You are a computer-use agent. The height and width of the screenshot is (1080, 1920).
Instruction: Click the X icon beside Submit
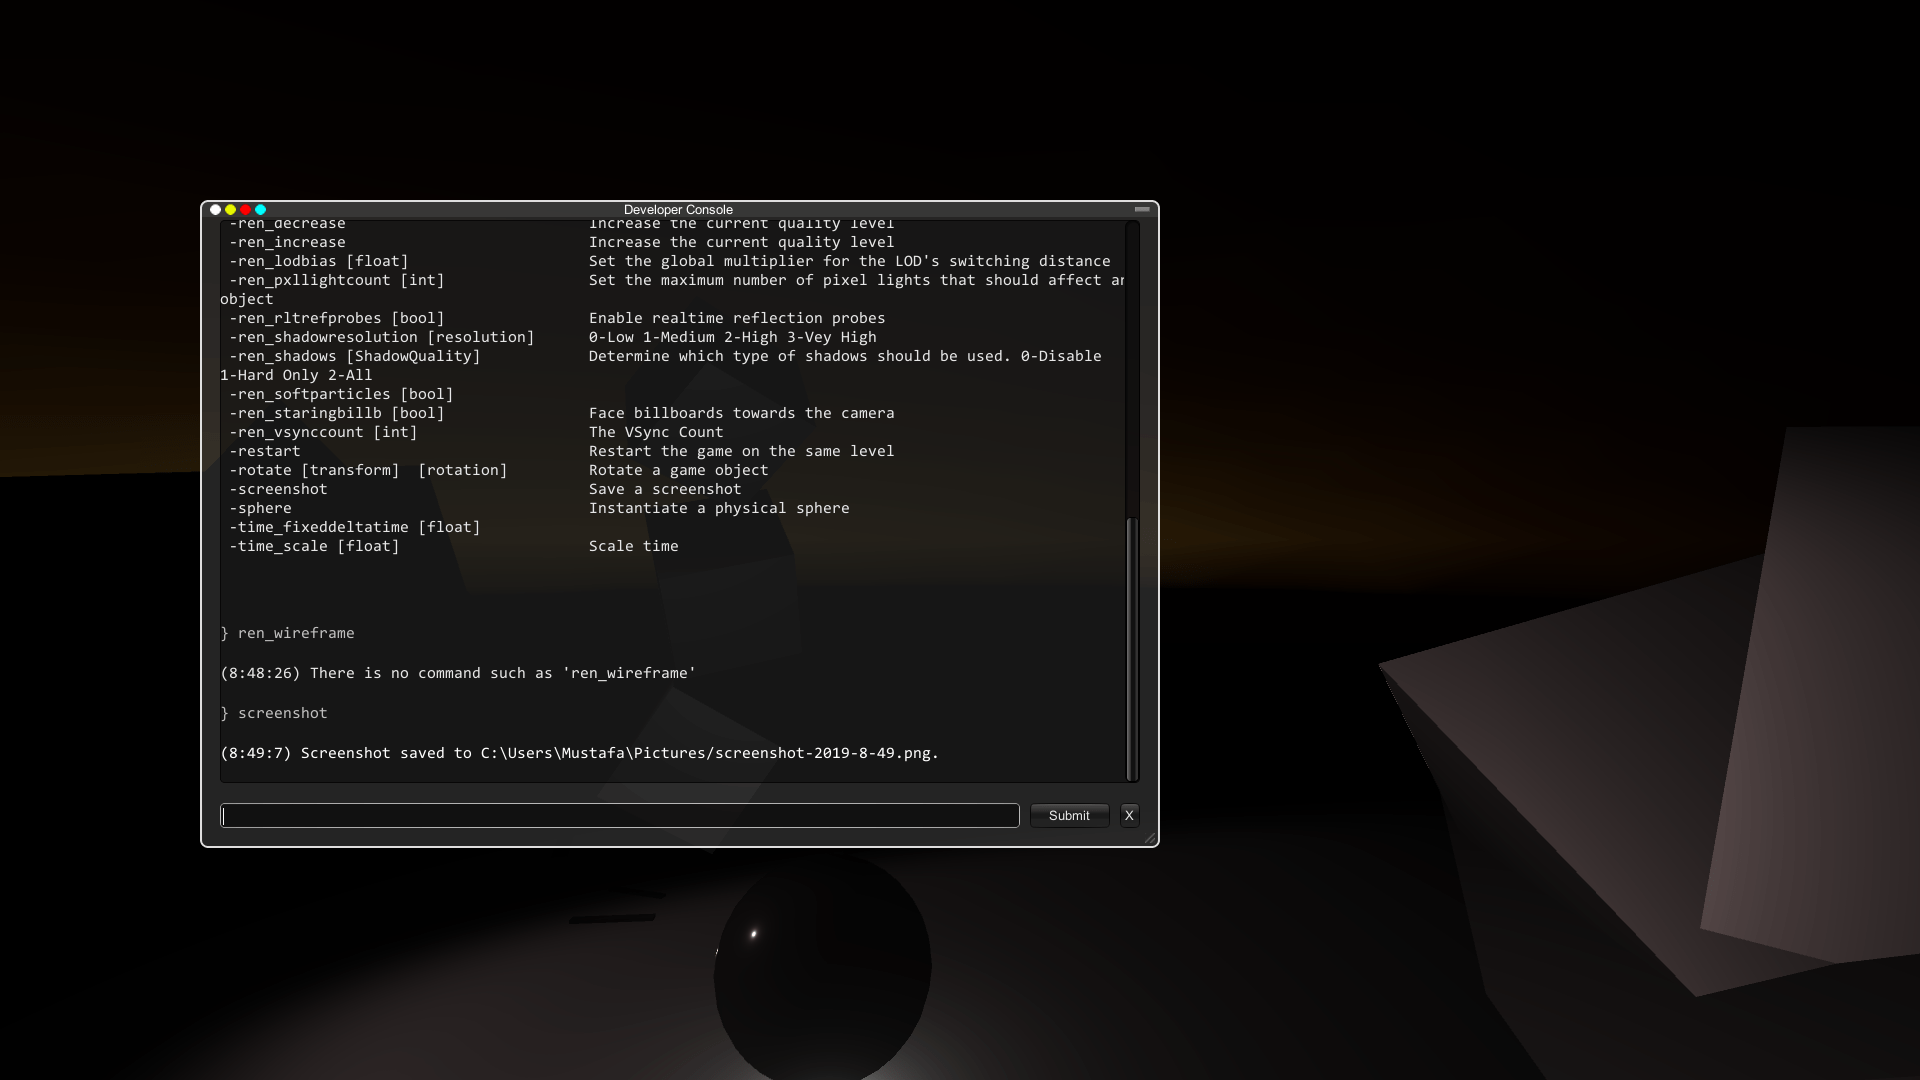point(1129,815)
